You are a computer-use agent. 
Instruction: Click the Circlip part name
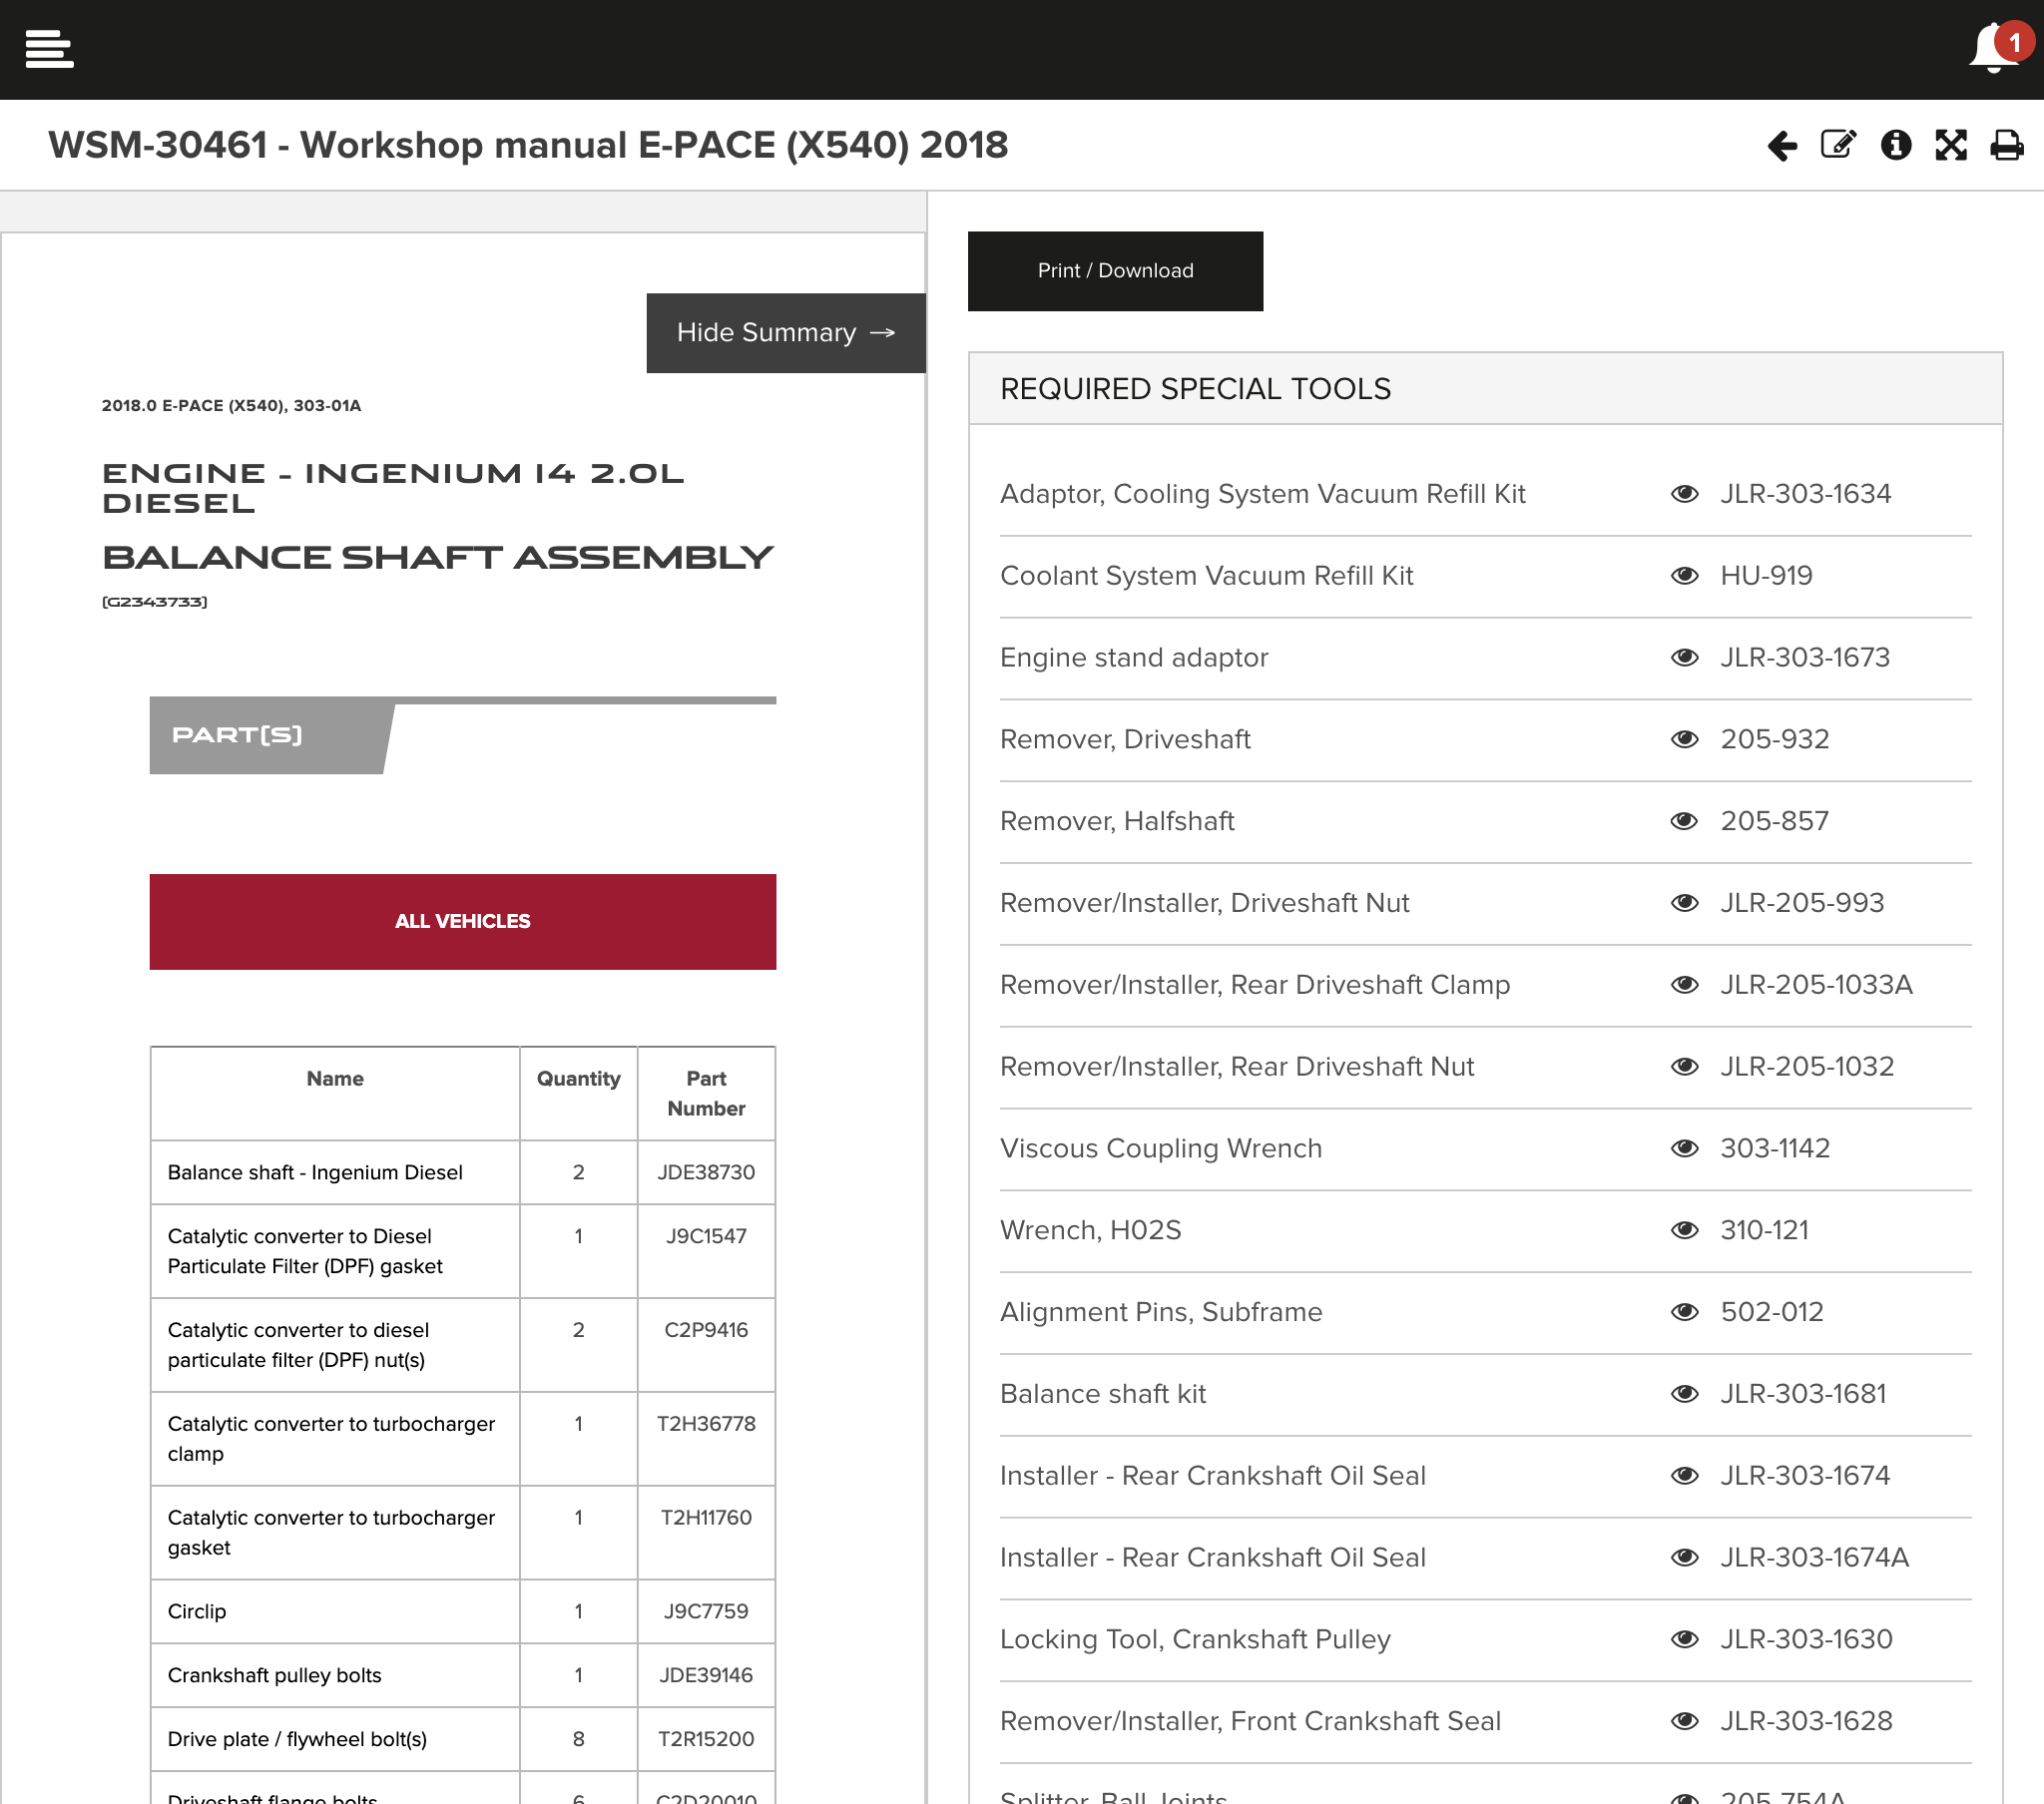pyautogui.click(x=197, y=1613)
